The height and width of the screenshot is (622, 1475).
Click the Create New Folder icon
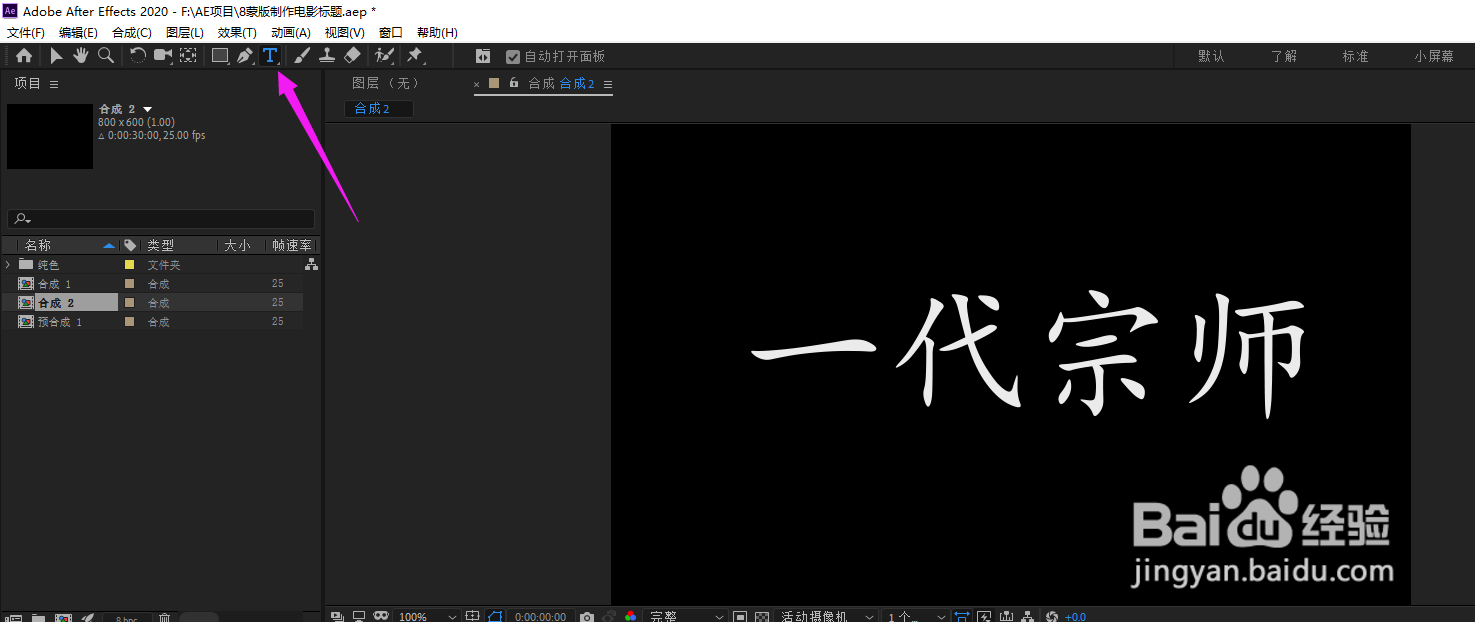coord(38,618)
